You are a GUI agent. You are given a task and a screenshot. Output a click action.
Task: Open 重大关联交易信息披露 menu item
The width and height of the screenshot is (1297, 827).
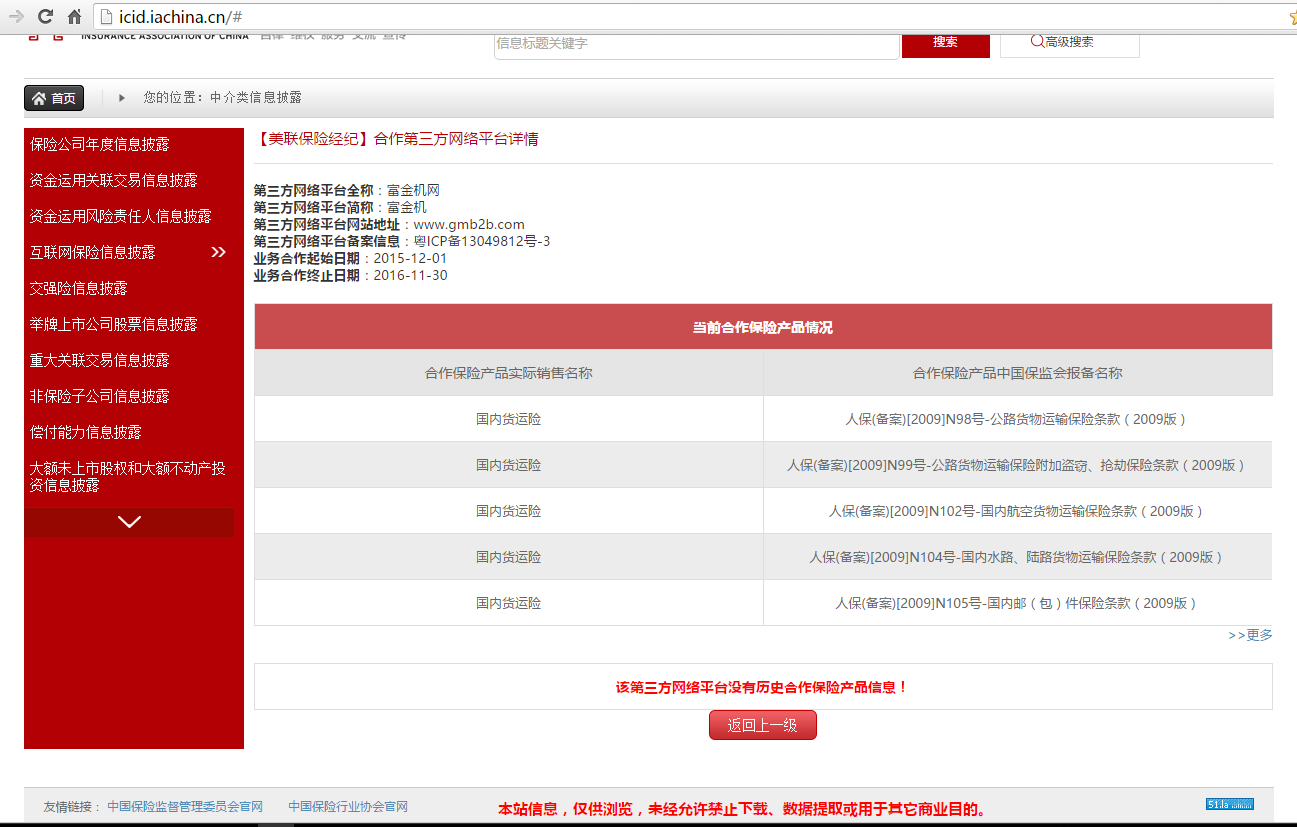click(100, 360)
